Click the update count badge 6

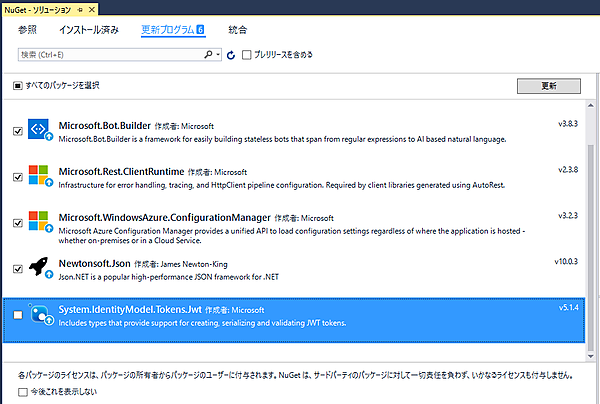tap(200, 29)
